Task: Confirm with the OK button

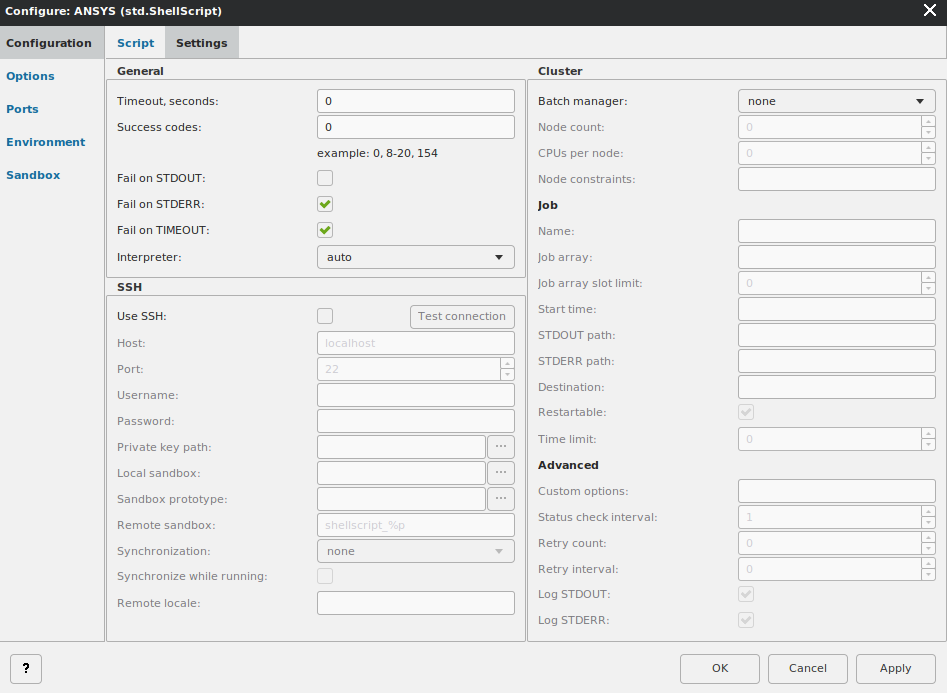Action: click(x=719, y=668)
